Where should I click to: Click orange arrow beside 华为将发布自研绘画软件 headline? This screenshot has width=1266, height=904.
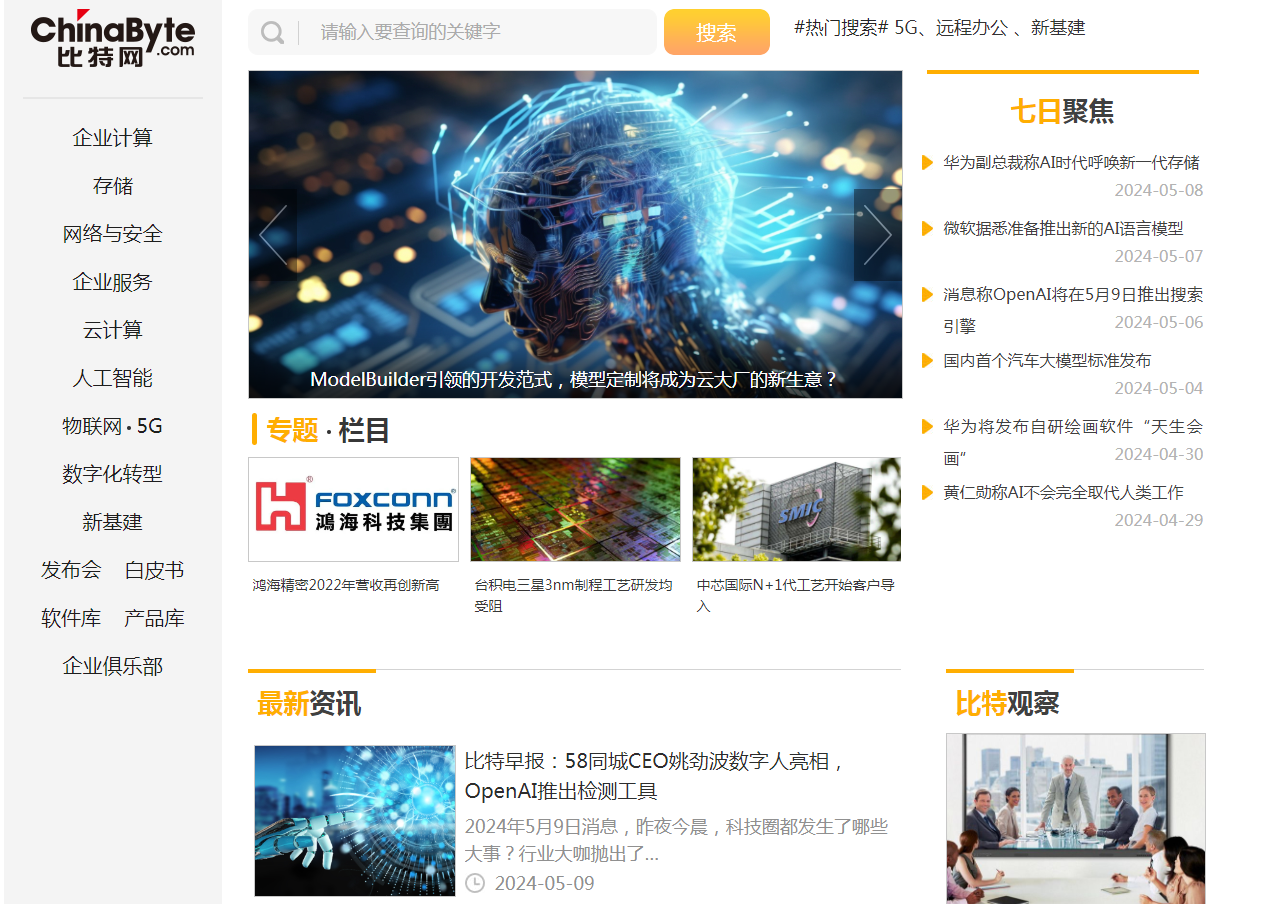(927, 426)
